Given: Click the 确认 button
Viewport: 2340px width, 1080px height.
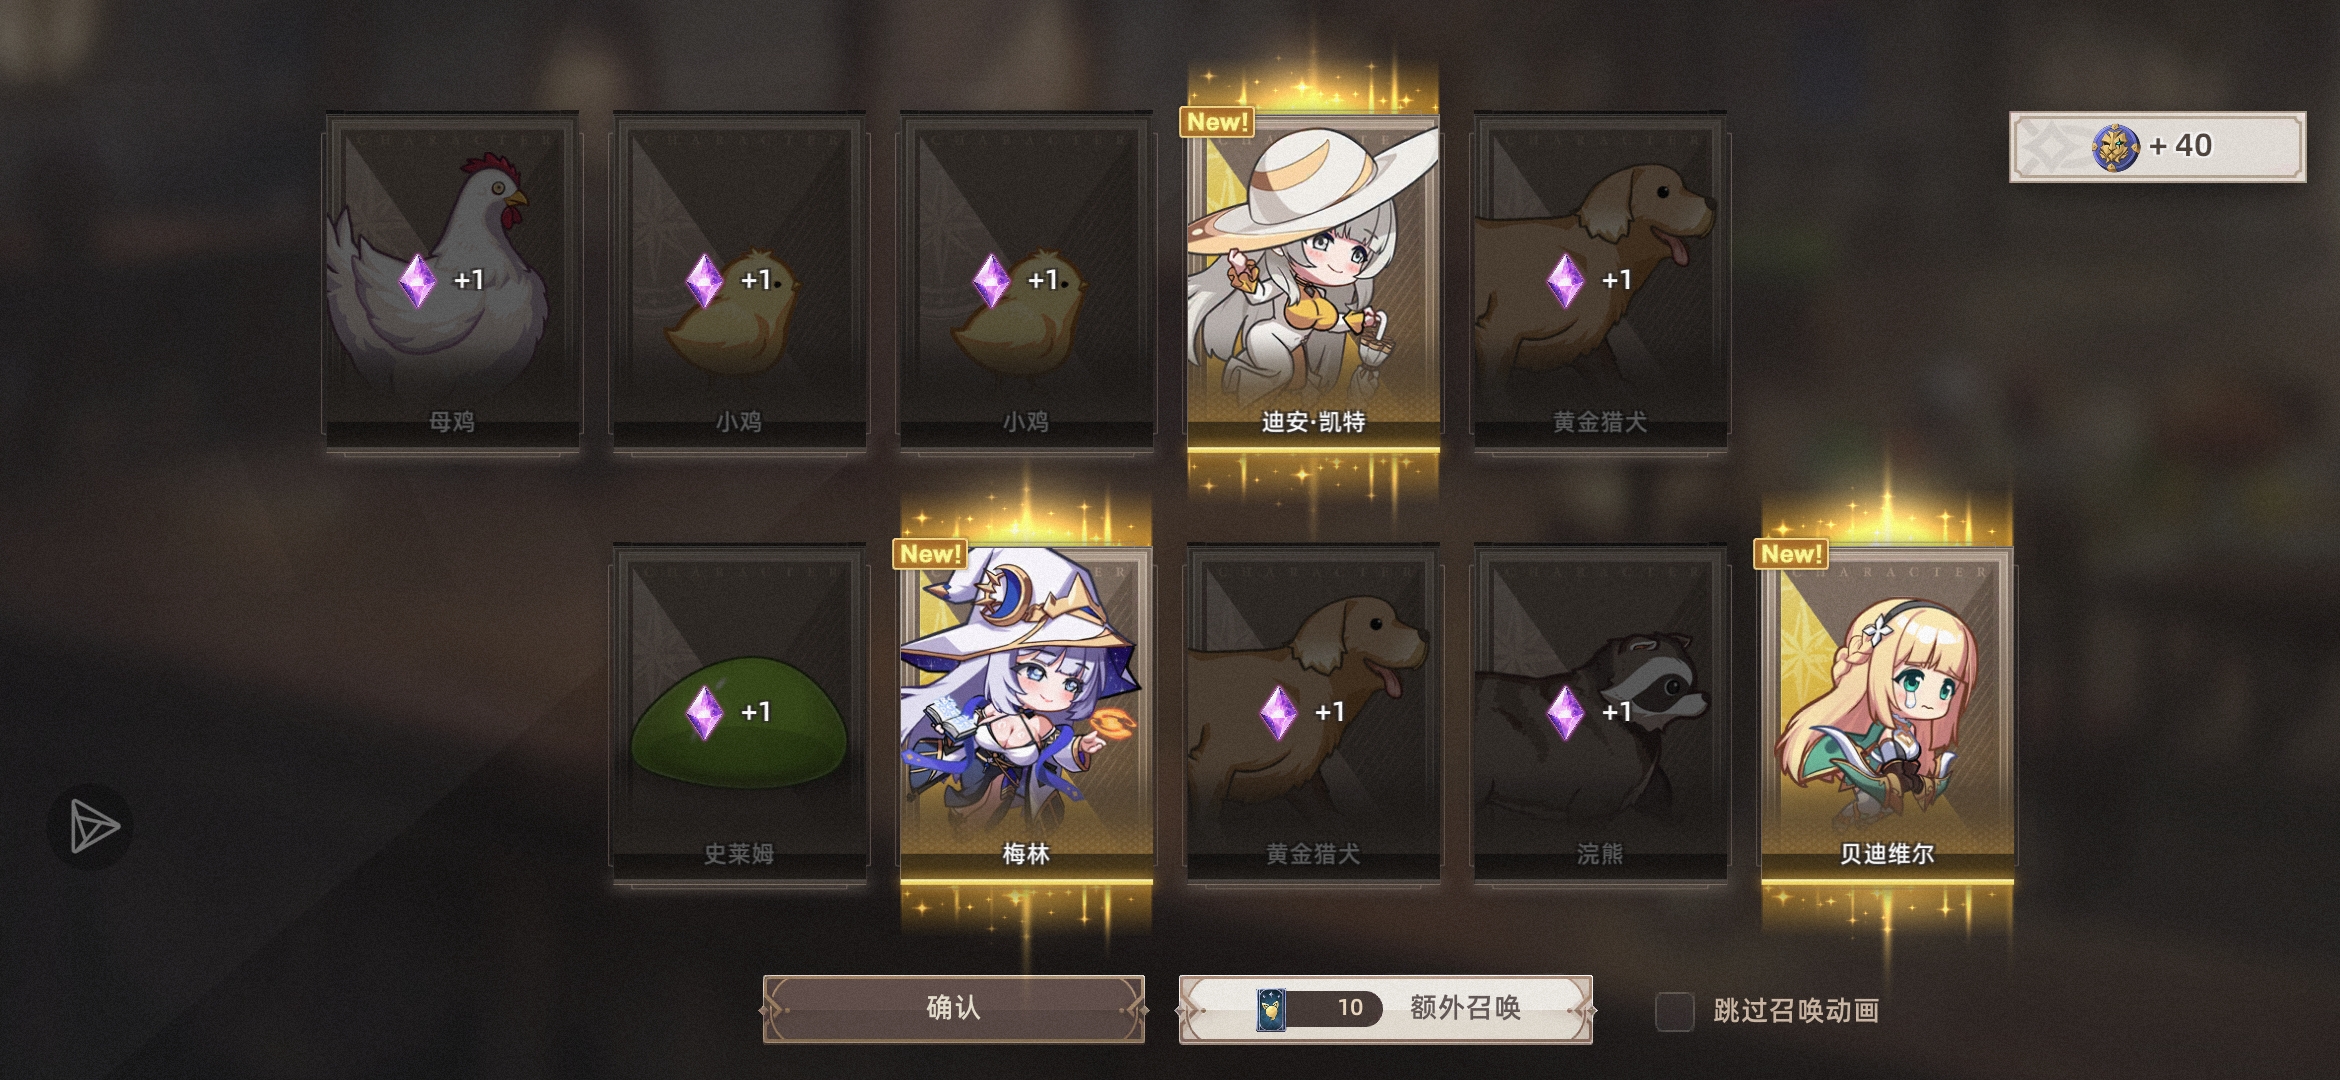Looking at the screenshot, I should tap(953, 1008).
